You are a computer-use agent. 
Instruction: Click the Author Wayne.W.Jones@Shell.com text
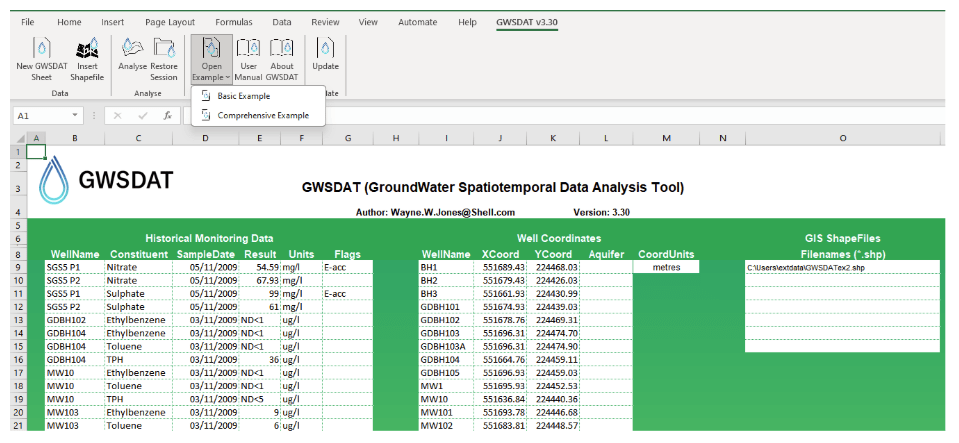click(435, 213)
